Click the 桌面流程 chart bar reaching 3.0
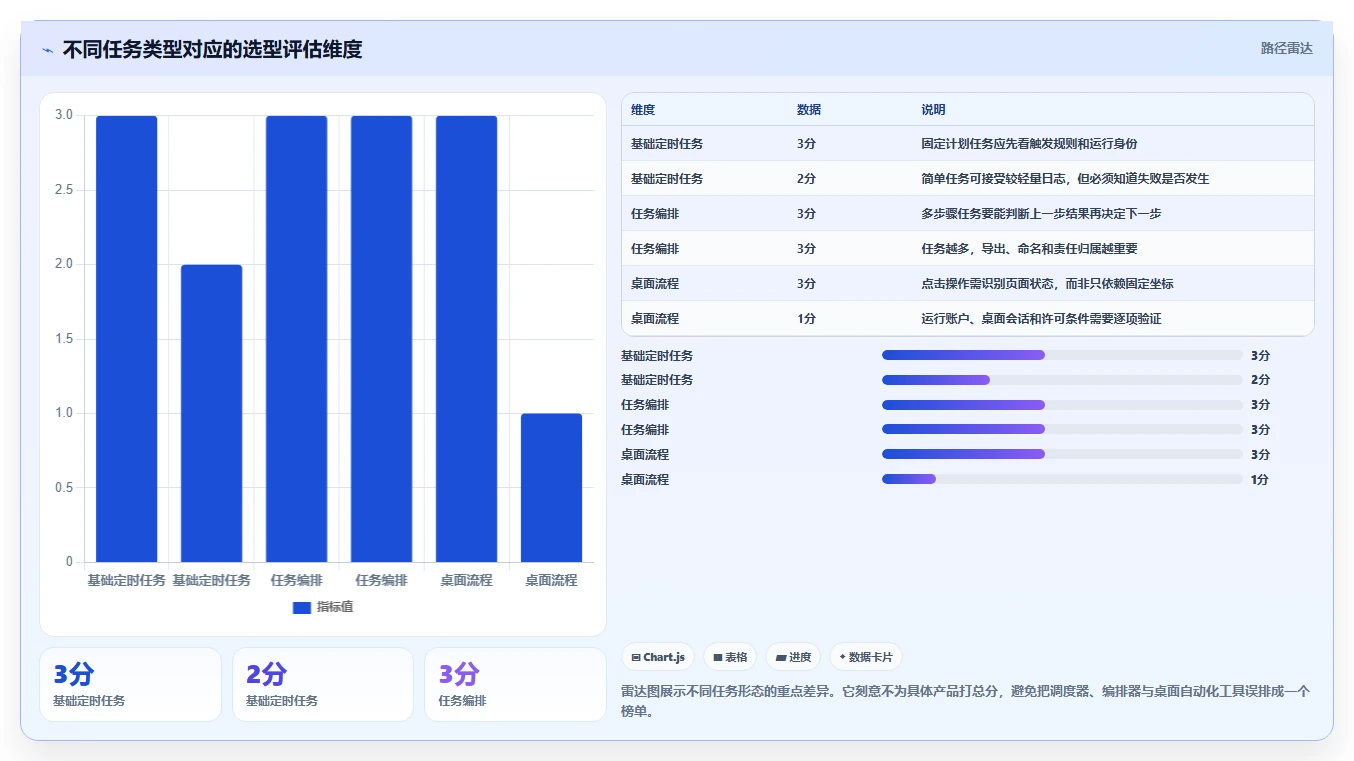Image resolution: width=1354 pixels, height=761 pixels. click(x=466, y=339)
